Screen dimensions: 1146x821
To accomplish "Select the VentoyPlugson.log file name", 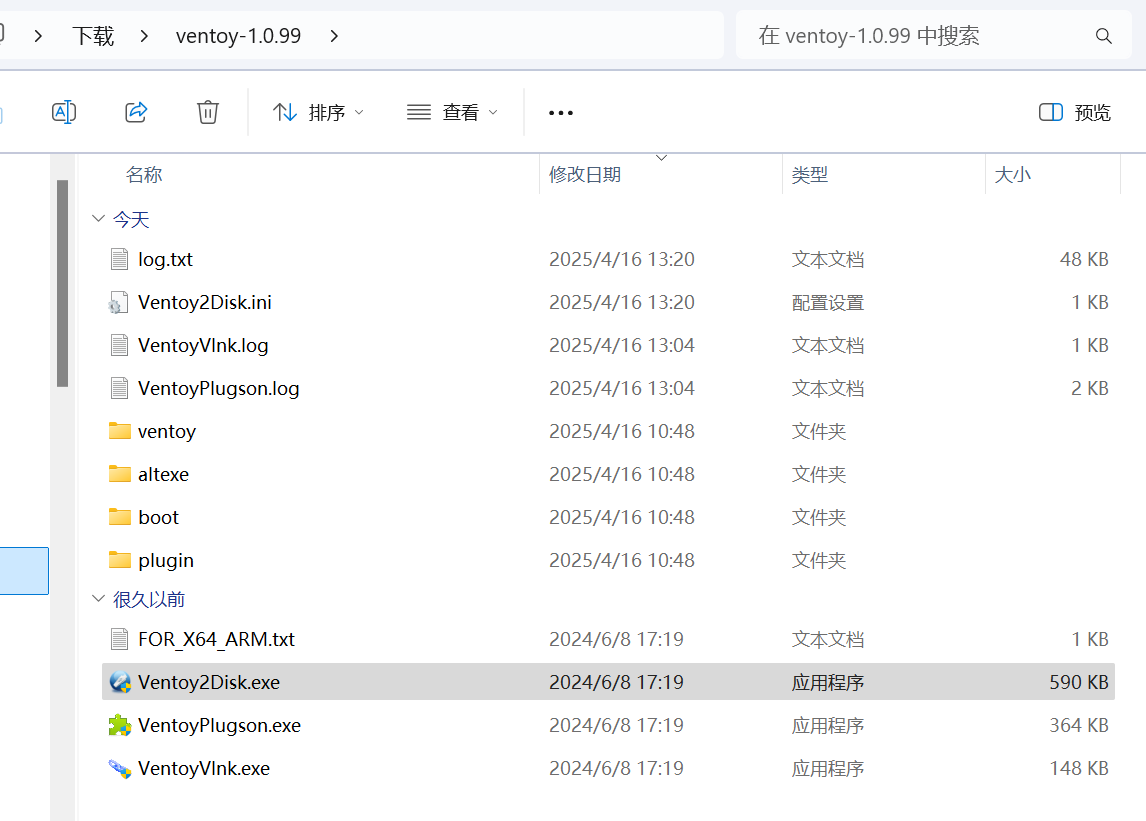I will point(219,388).
